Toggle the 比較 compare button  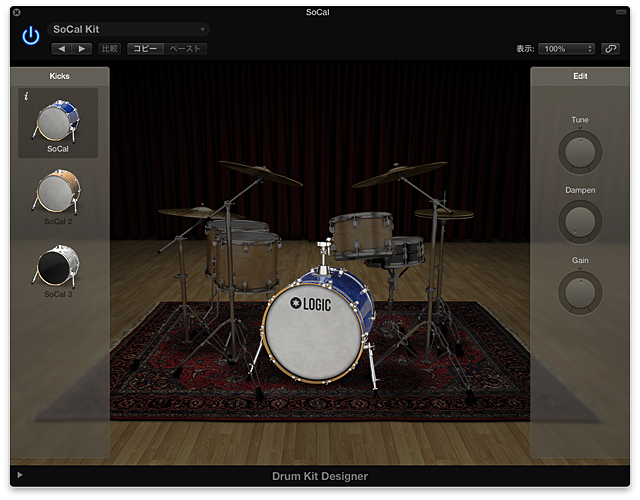(109, 48)
